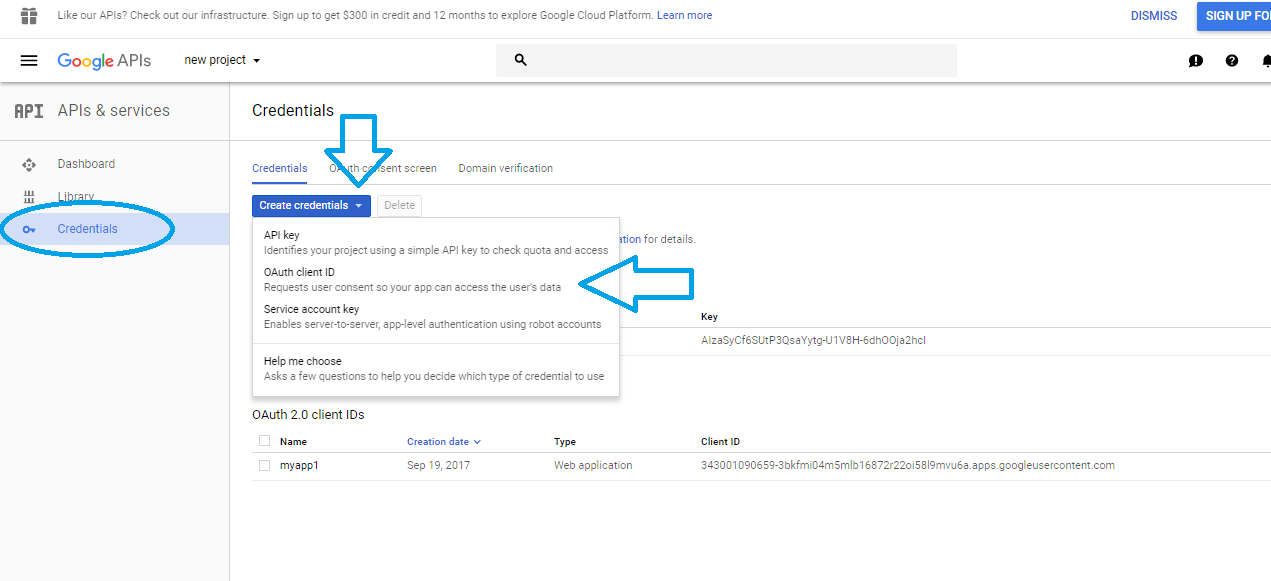The height and width of the screenshot is (581, 1271).
Task: Click the Key column header
Action: (x=709, y=316)
